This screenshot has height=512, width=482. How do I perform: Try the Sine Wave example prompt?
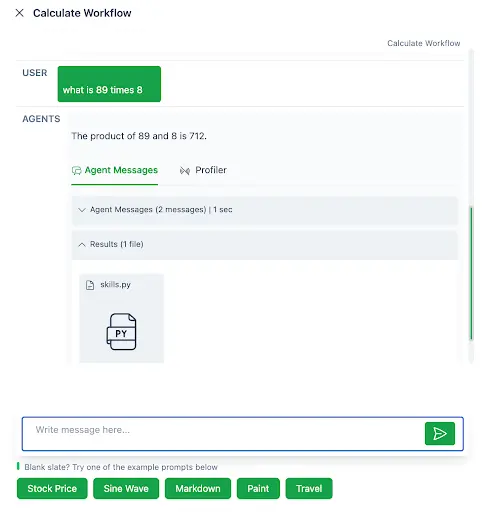(126, 489)
